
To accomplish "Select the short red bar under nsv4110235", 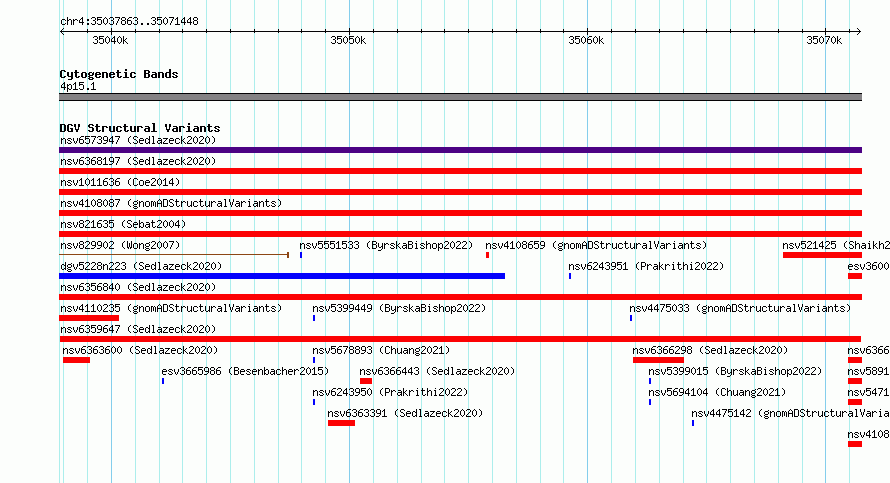I will click(x=89, y=318).
